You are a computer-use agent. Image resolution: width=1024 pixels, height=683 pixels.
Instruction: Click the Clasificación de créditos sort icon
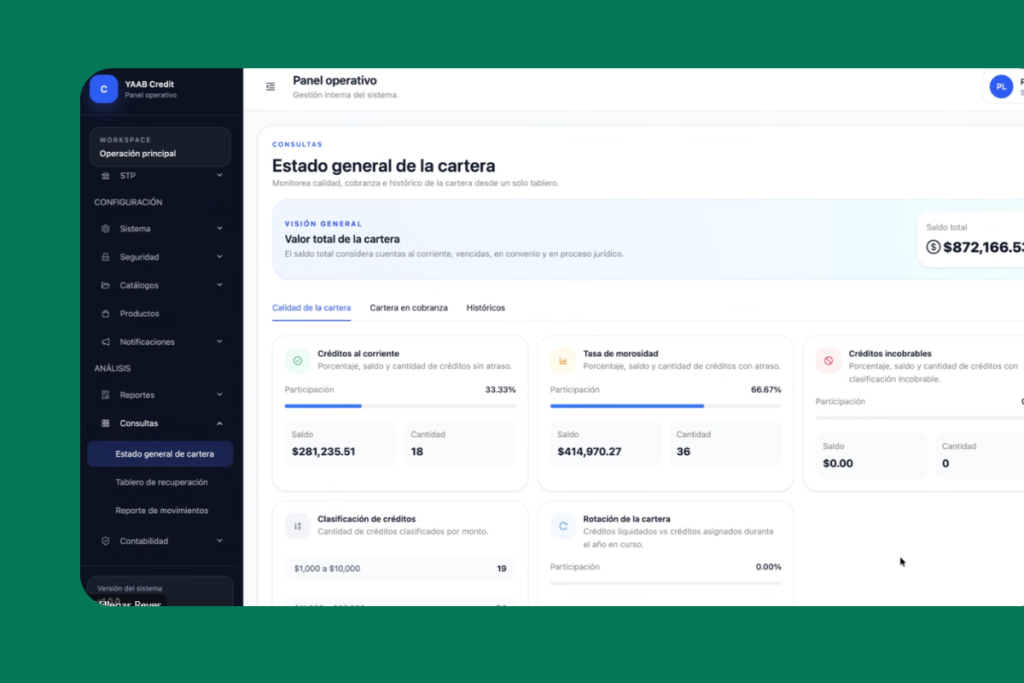point(298,525)
